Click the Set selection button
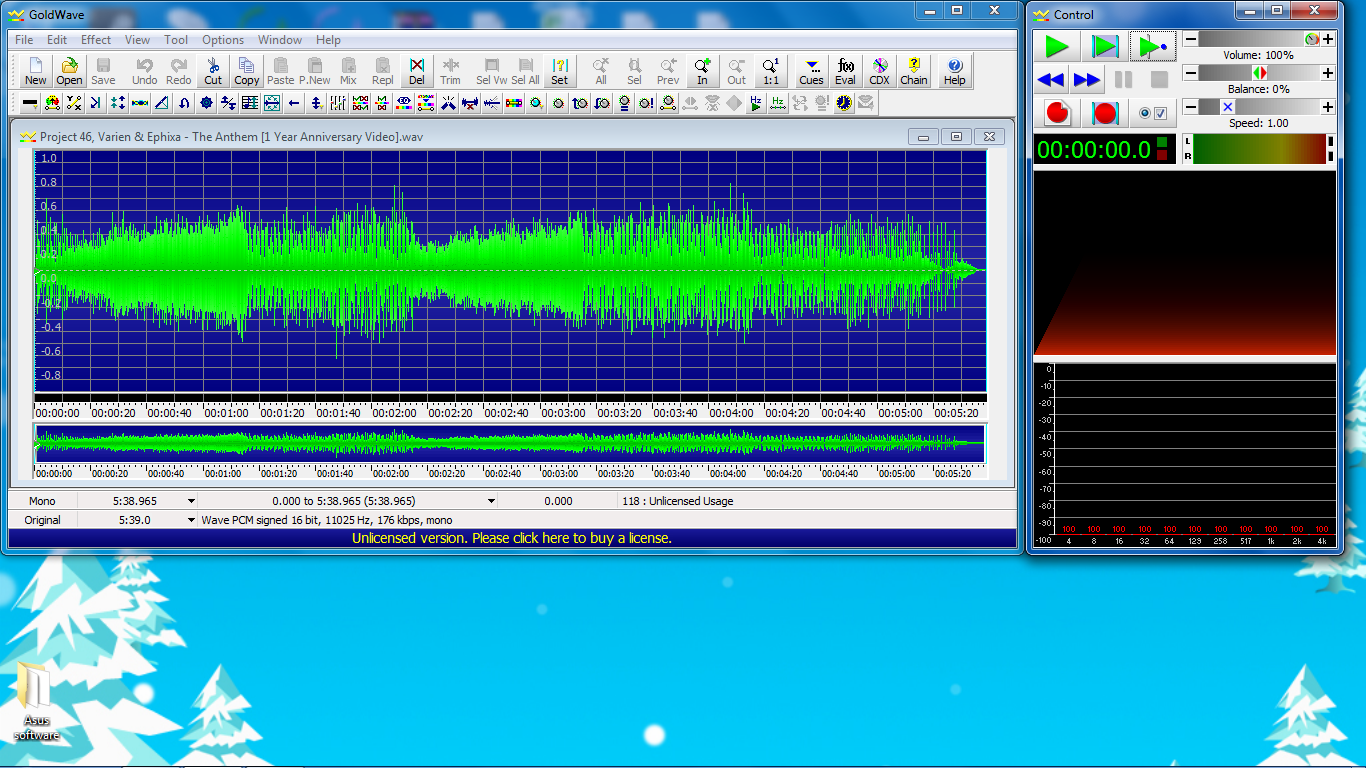Image resolution: width=1366 pixels, height=768 pixels. click(559, 71)
